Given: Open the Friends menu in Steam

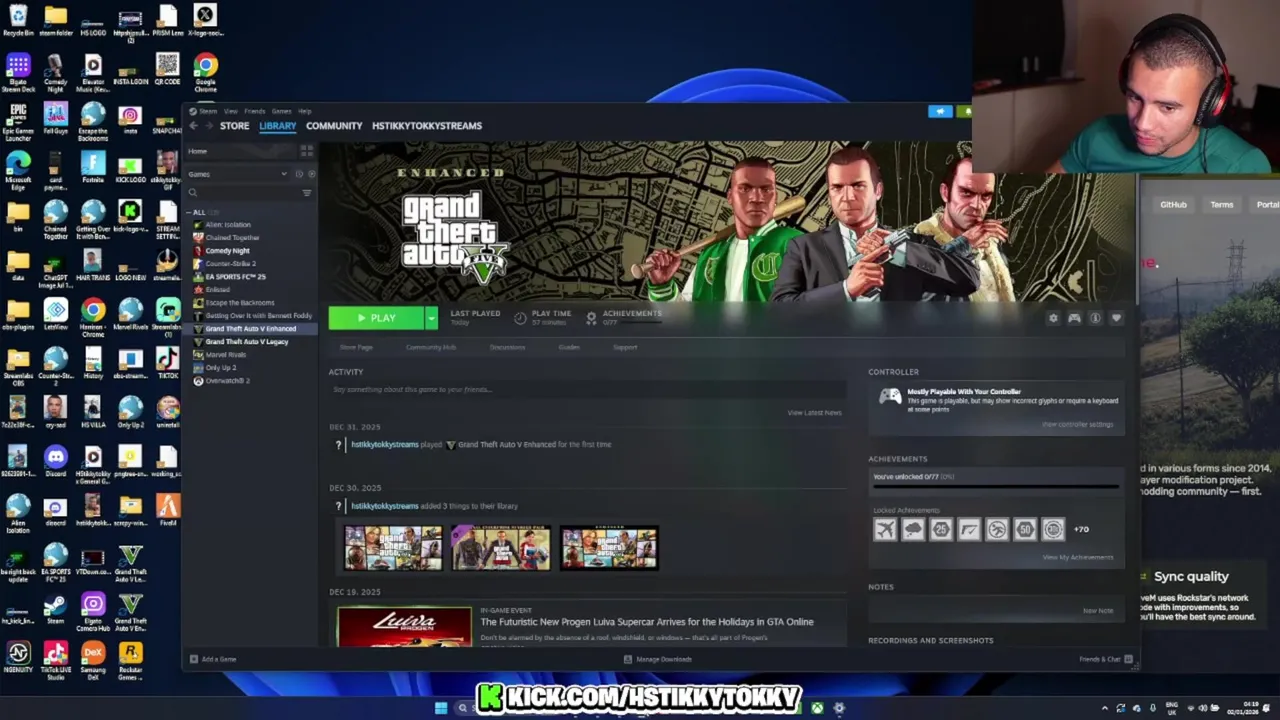Looking at the screenshot, I should tap(255, 111).
